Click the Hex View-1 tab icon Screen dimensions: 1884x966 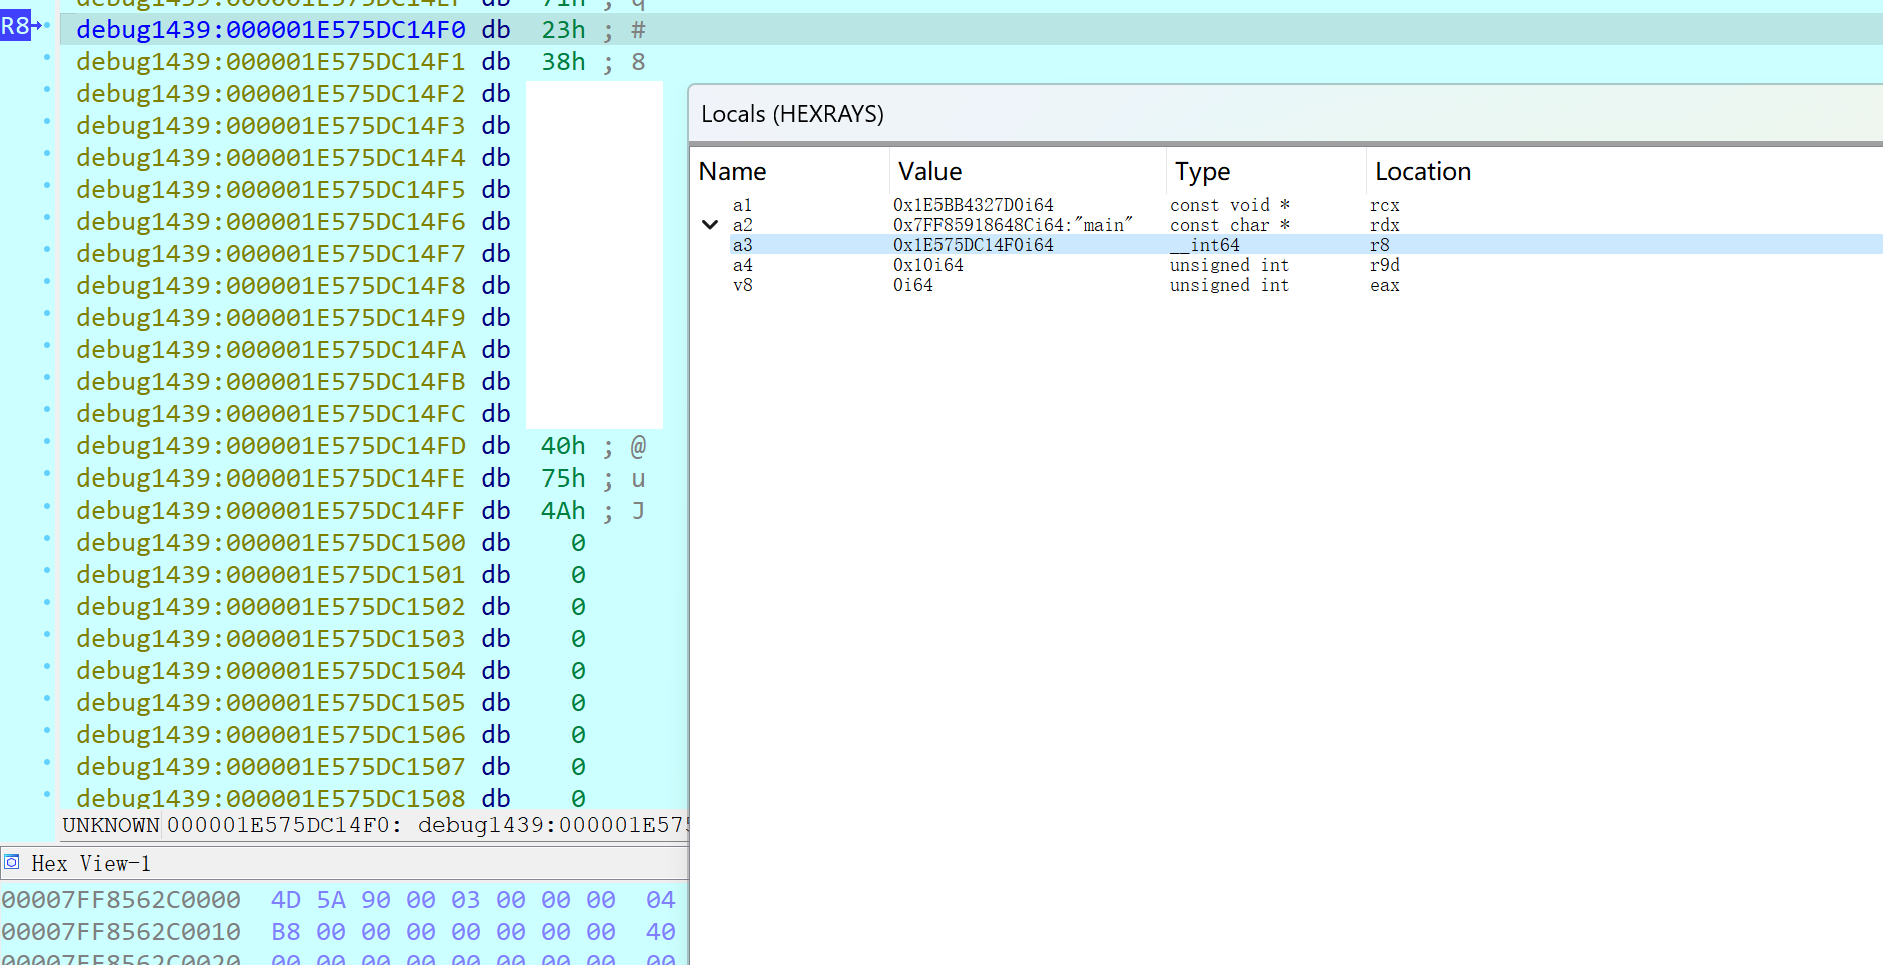point(12,862)
